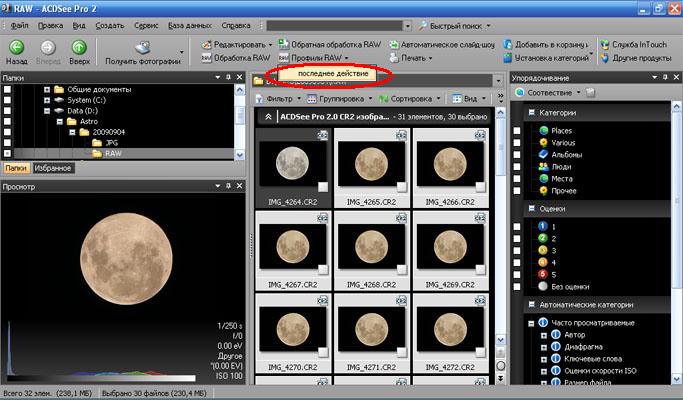
Task: Open the search box dropdown arrow
Action: 407,26
